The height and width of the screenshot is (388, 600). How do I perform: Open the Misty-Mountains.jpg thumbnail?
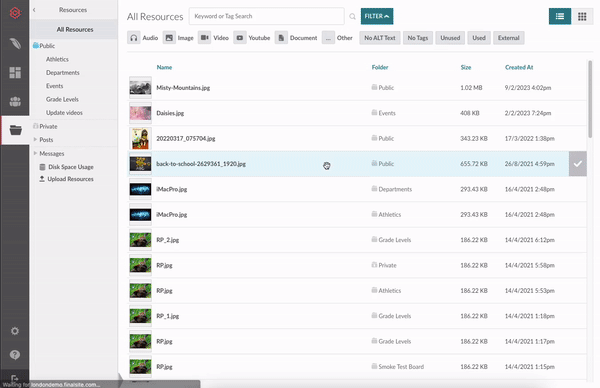point(140,88)
